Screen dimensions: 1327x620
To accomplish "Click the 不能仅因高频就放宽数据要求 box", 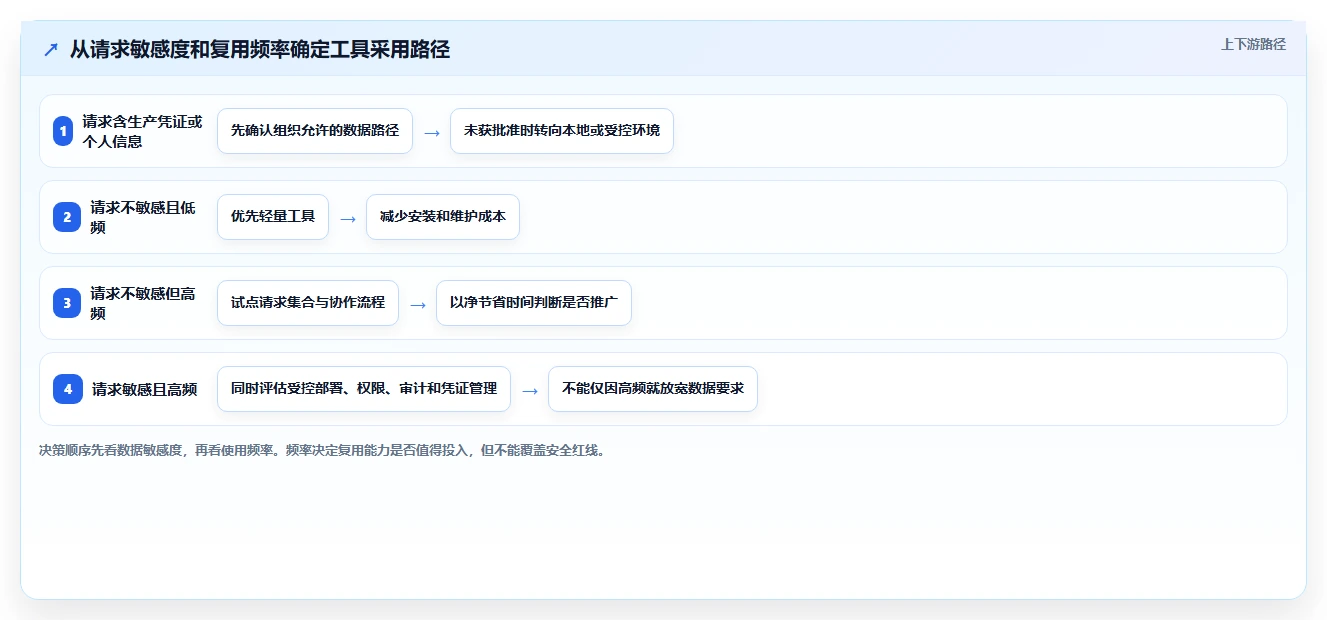I will pyautogui.click(x=653, y=389).
